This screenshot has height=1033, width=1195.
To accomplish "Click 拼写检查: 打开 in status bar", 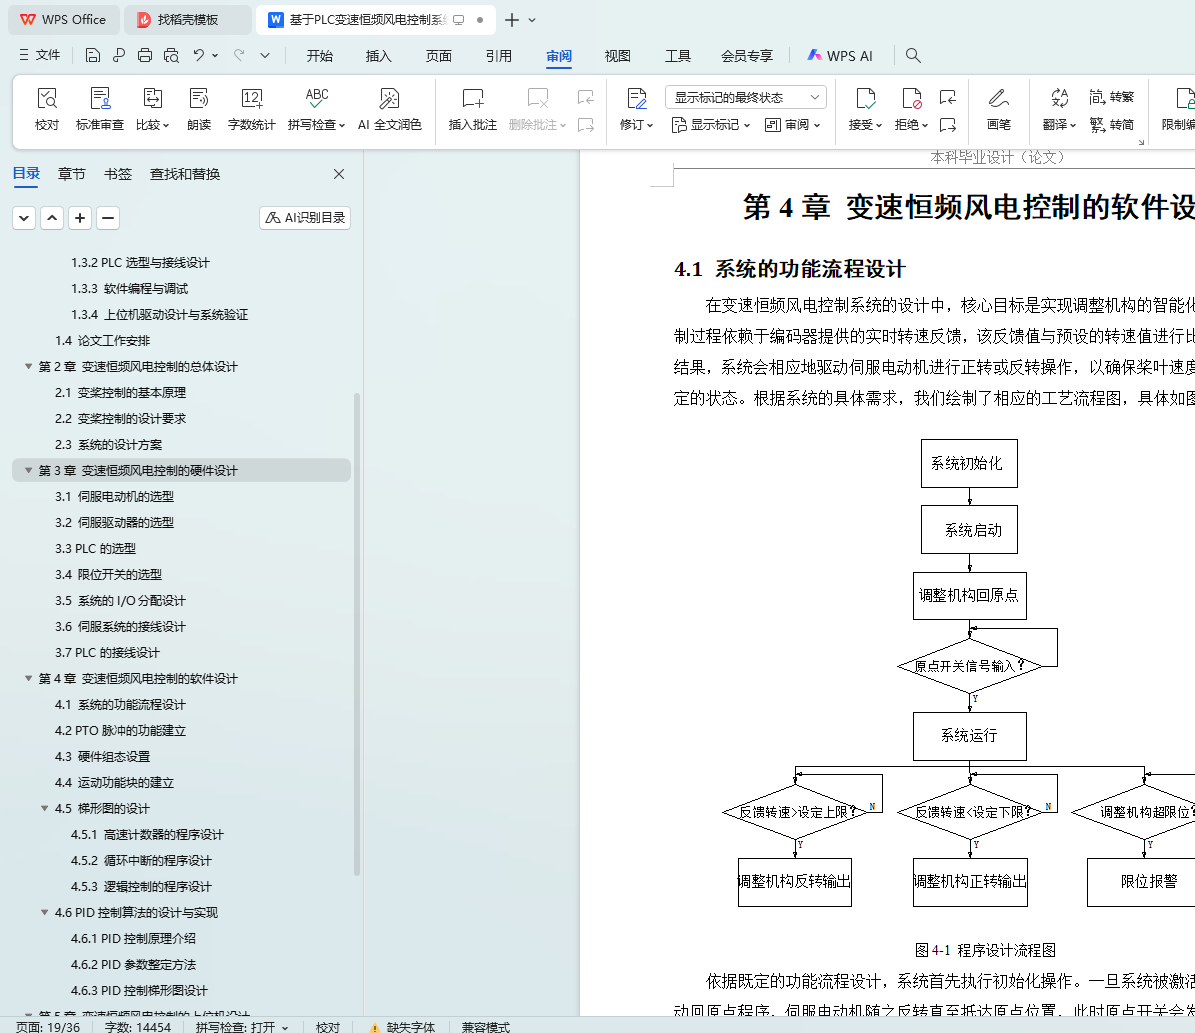I will coord(241,1027).
